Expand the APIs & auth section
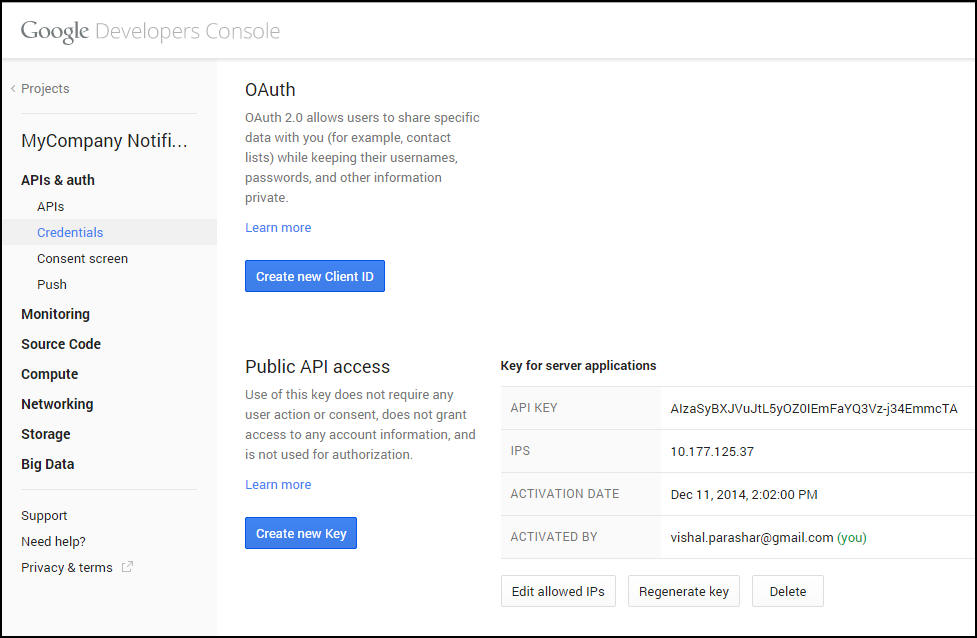The image size is (977, 638). [x=58, y=180]
